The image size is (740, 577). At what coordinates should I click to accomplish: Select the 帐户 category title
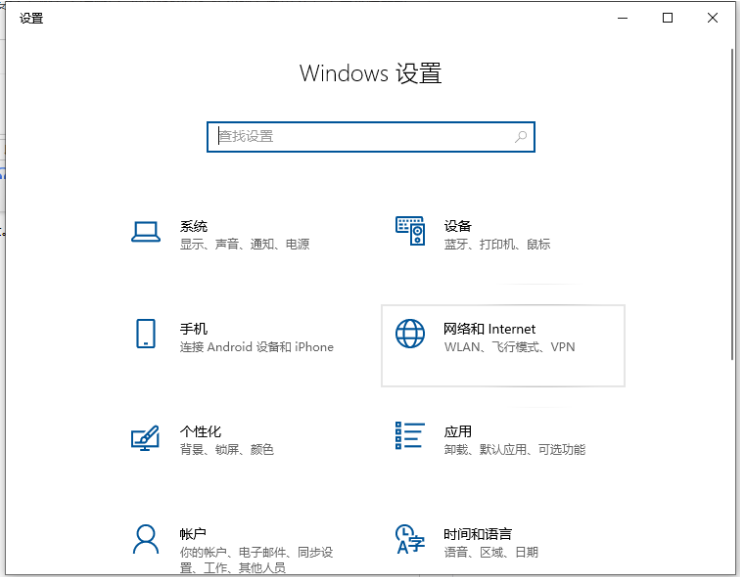pyautogui.click(x=194, y=535)
